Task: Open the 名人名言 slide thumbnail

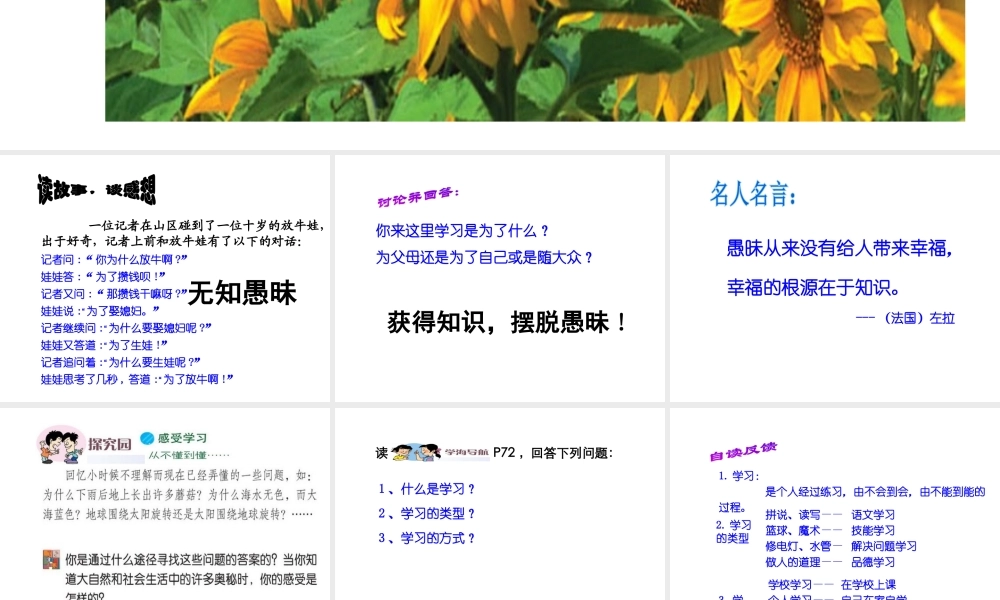Action: click(x=835, y=278)
